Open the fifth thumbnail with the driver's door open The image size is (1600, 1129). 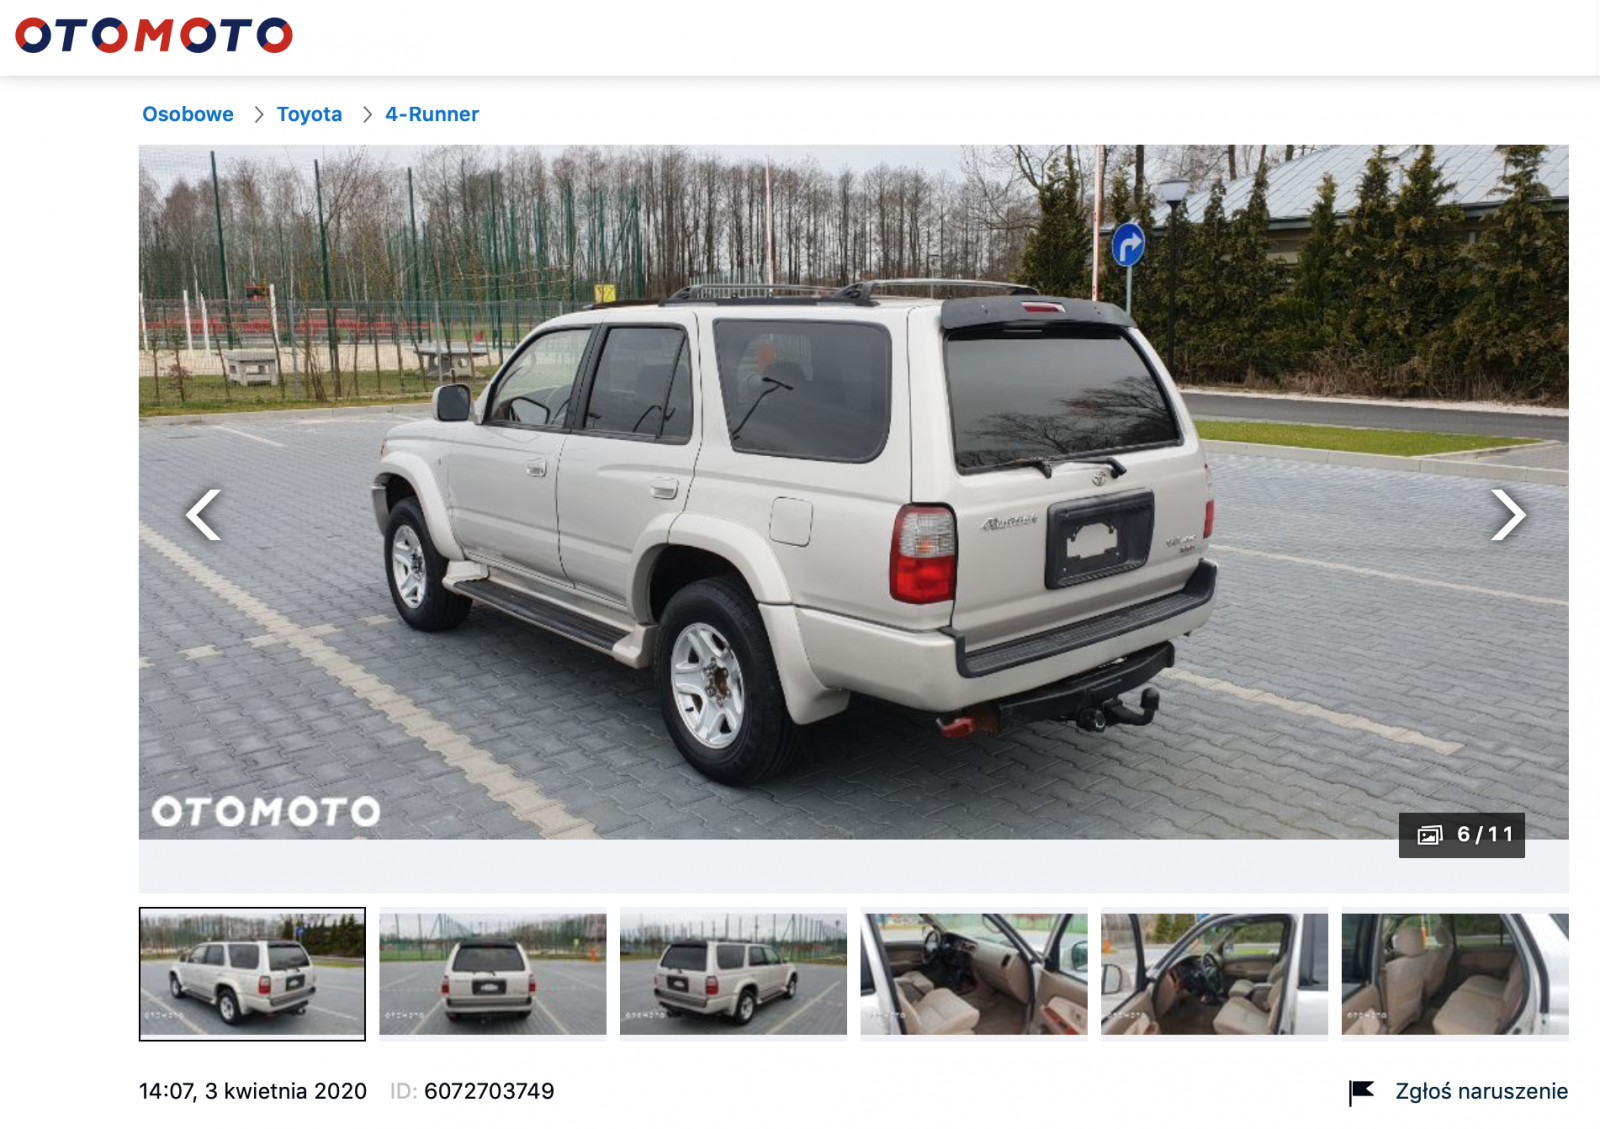click(x=1214, y=974)
